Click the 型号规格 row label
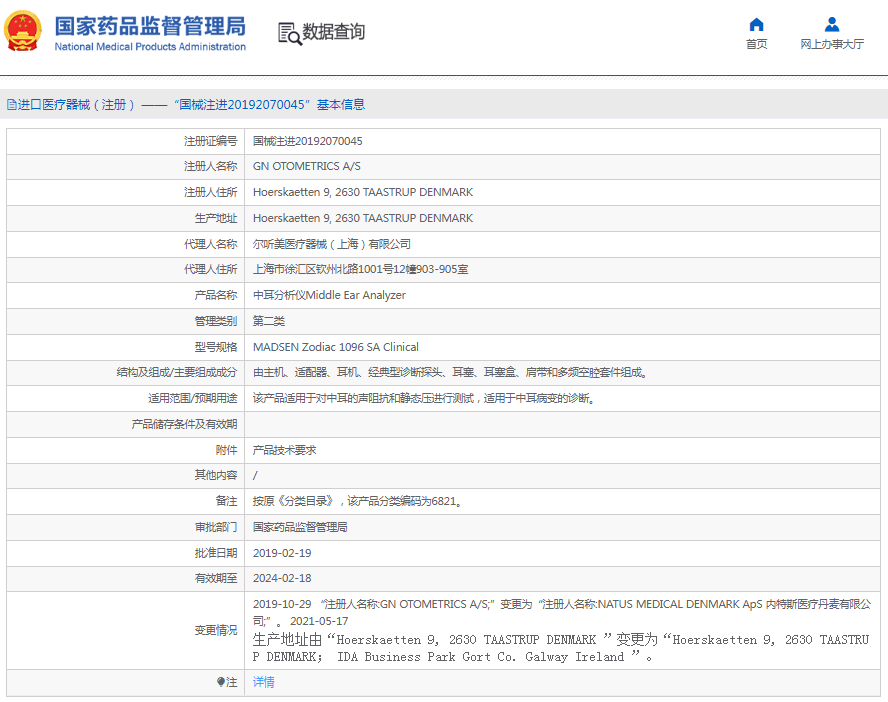This screenshot has width=888, height=702. coord(216,347)
